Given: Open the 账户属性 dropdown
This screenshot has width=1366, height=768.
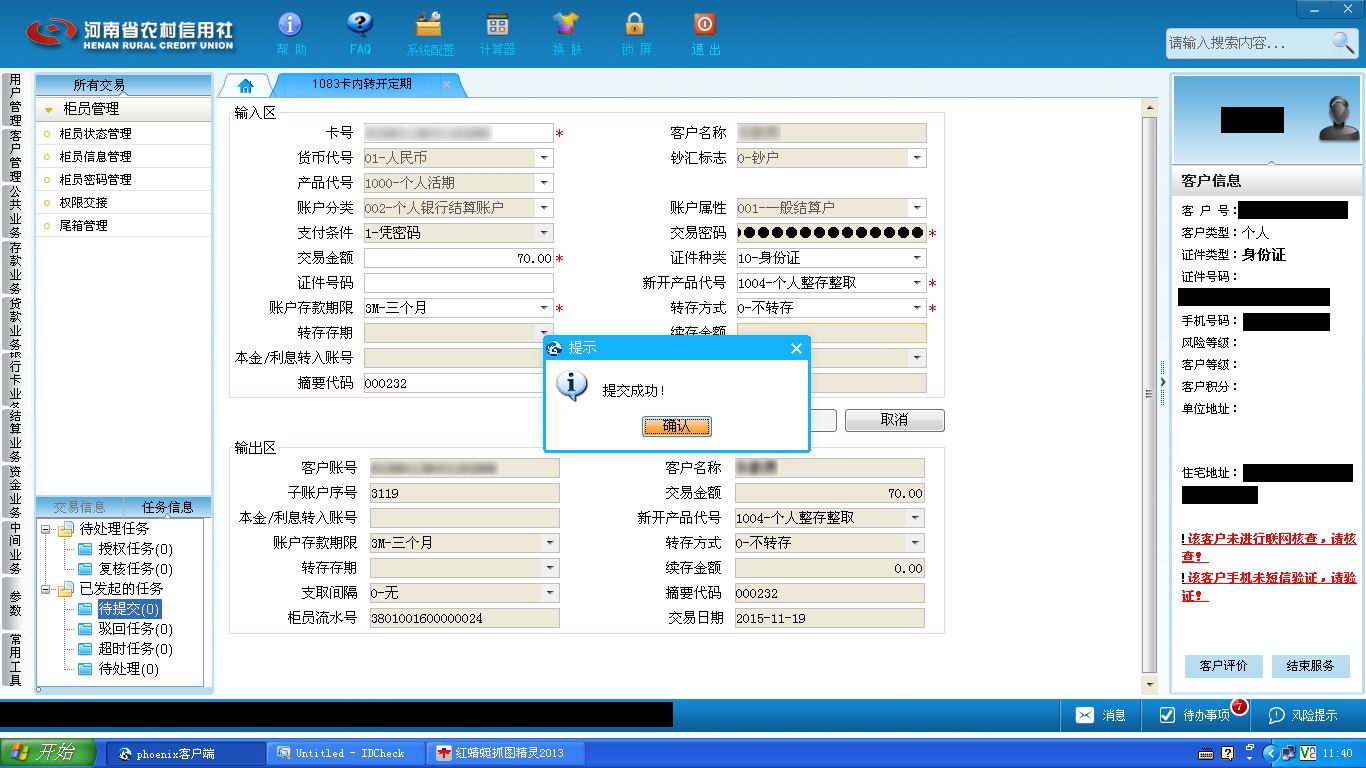Looking at the screenshot, I should (x=917, y=208).
